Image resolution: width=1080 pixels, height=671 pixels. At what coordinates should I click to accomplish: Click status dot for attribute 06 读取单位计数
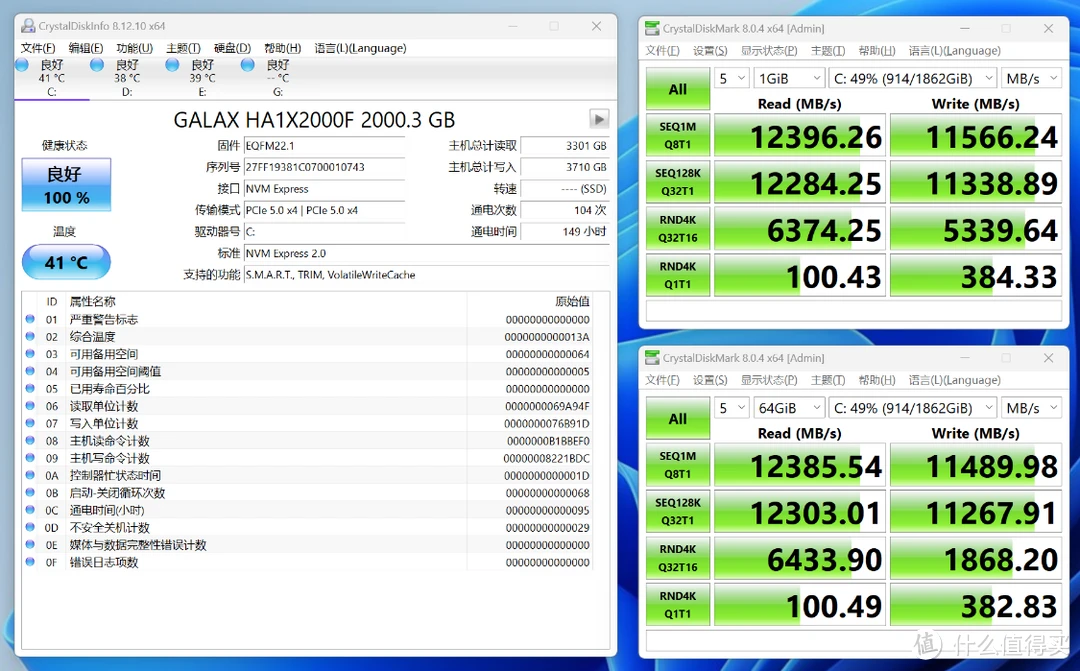(30, 406)
